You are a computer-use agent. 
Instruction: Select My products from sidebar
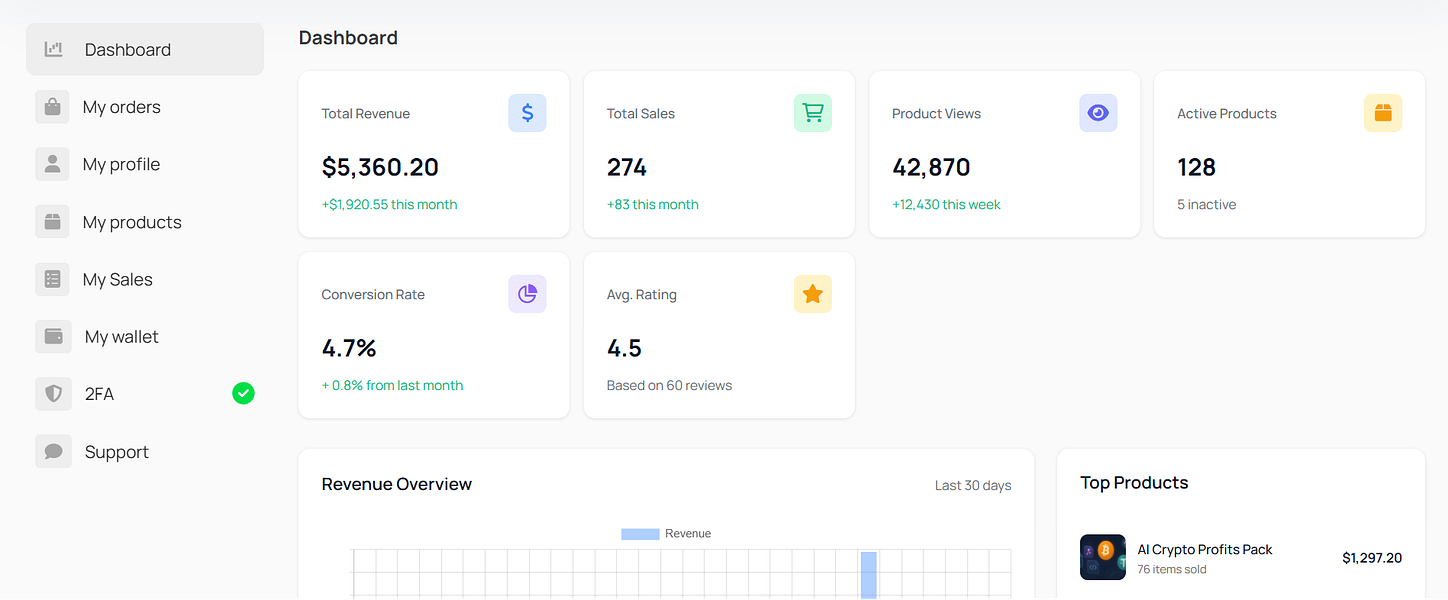(145, 222)
